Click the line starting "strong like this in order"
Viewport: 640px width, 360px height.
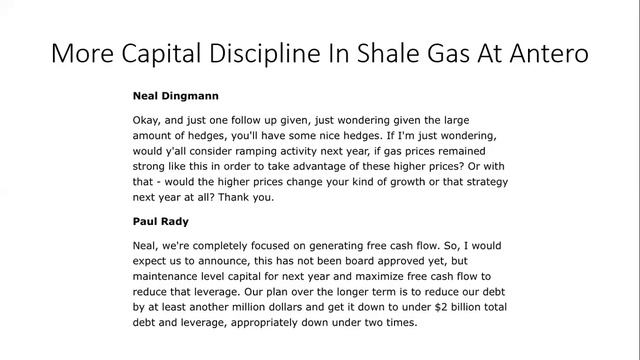318,166
